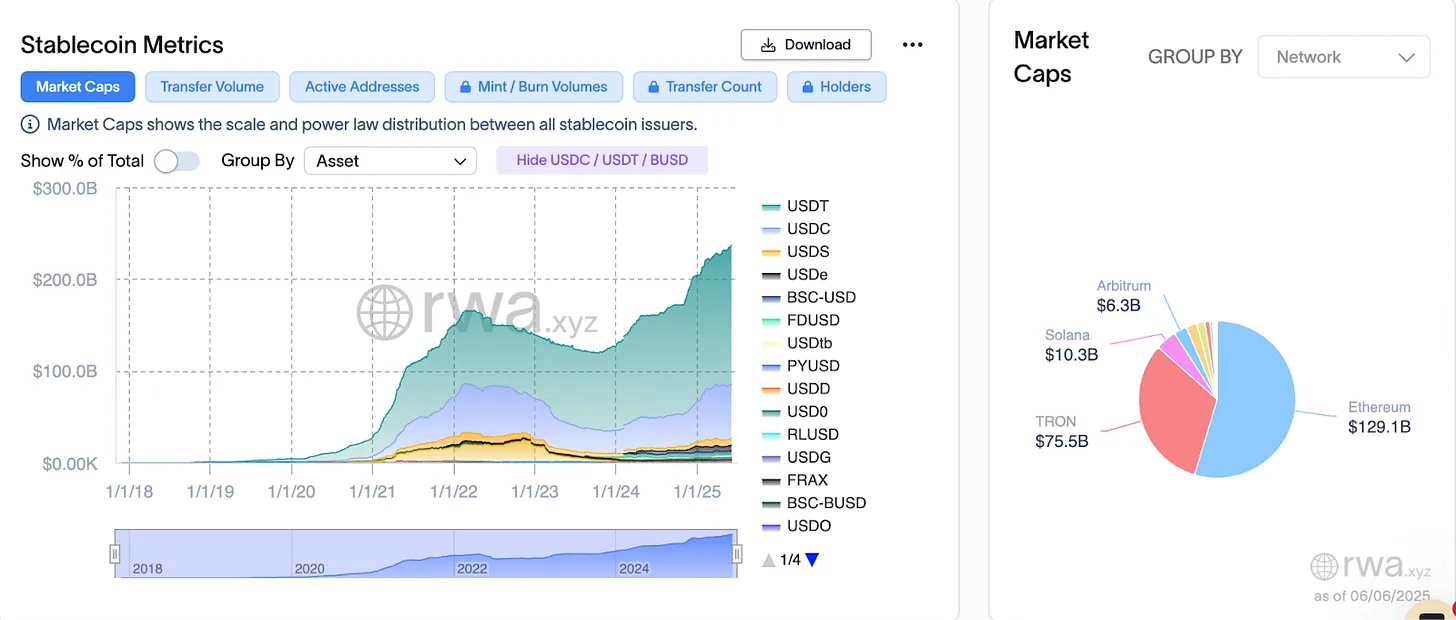Toggle USDO series in the legend
1456x620 pixels.
coord(795,526)
